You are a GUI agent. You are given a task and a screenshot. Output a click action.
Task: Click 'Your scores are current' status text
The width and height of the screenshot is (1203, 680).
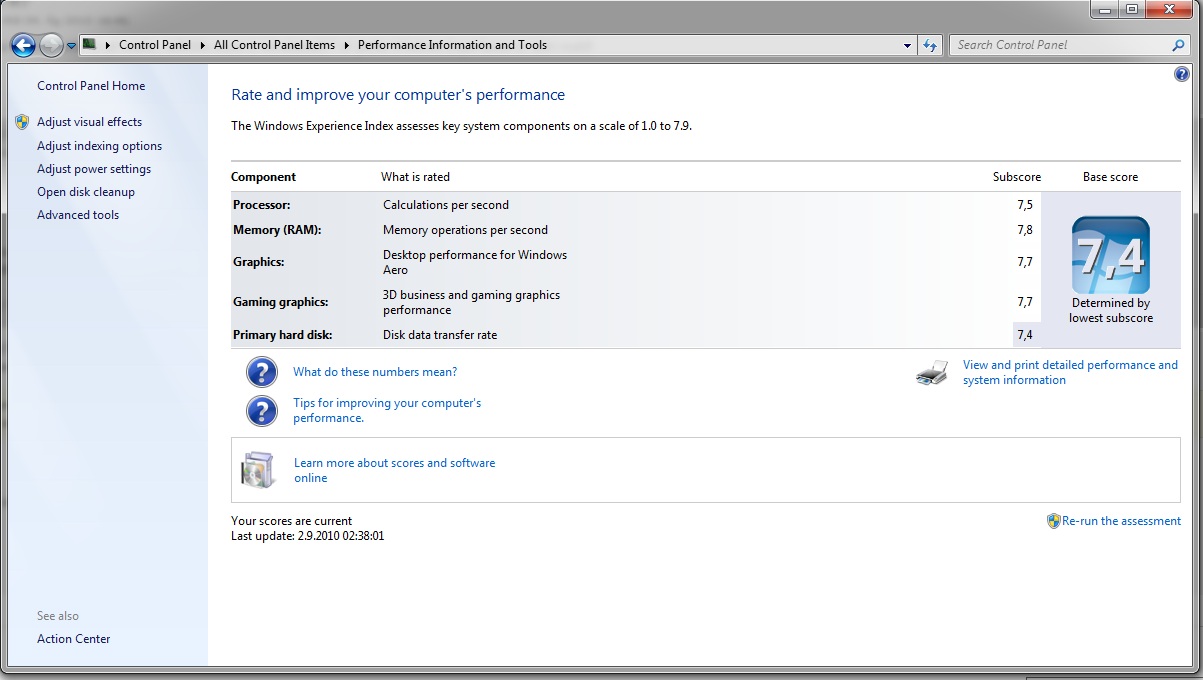click(x=292, y=521)
